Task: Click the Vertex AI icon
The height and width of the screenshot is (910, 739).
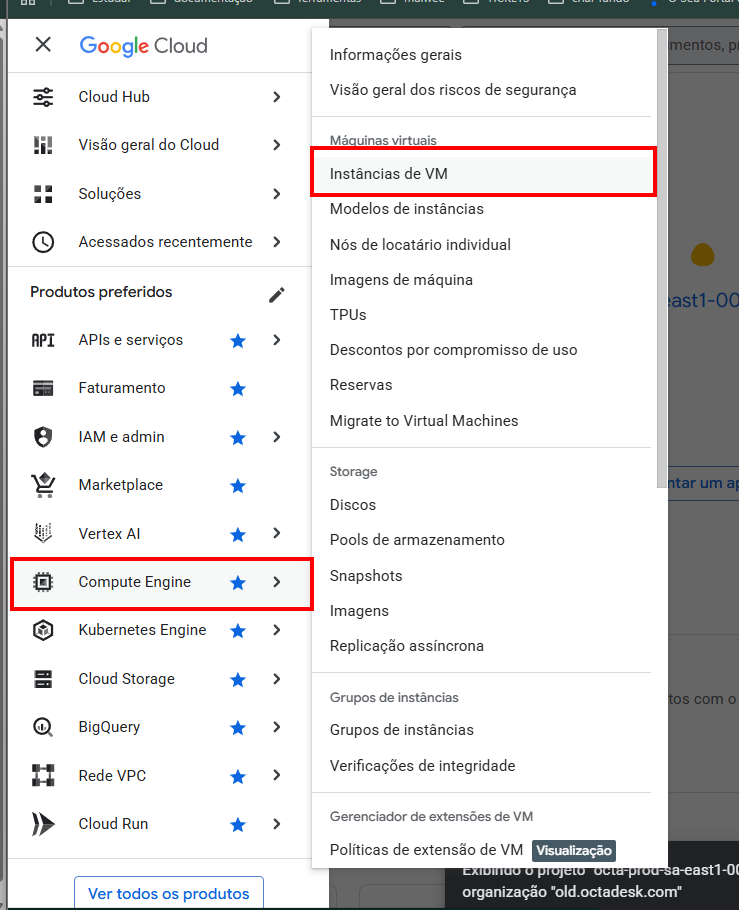Action: pos(43,534)
